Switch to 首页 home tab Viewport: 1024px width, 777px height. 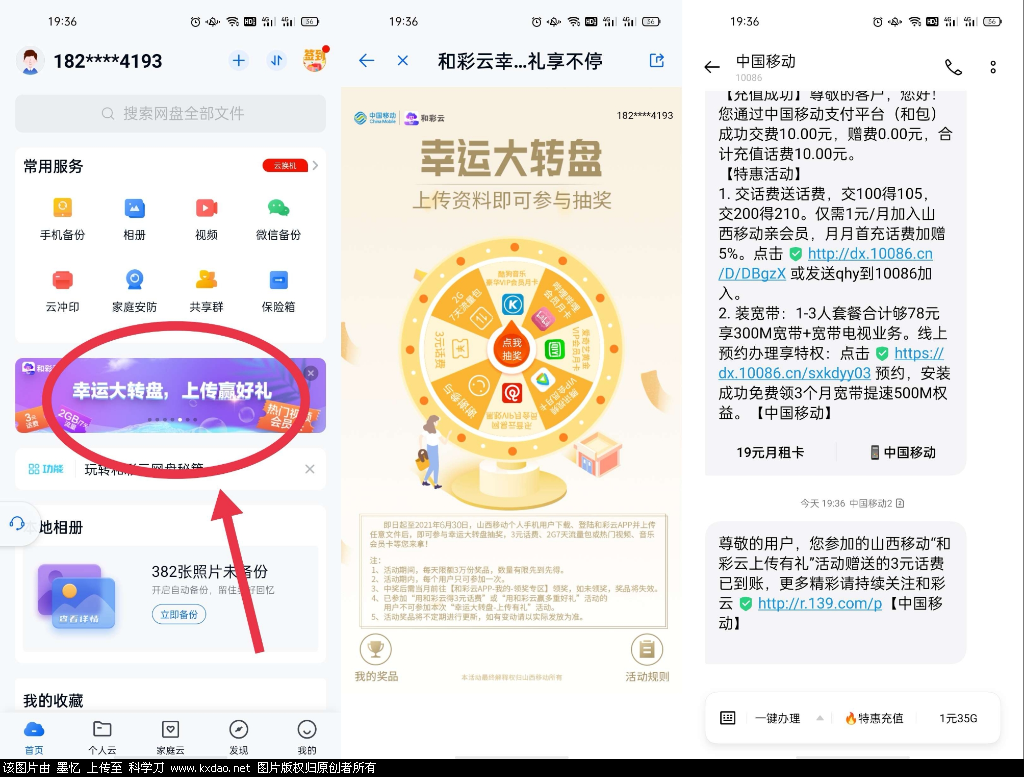(34, 737)
